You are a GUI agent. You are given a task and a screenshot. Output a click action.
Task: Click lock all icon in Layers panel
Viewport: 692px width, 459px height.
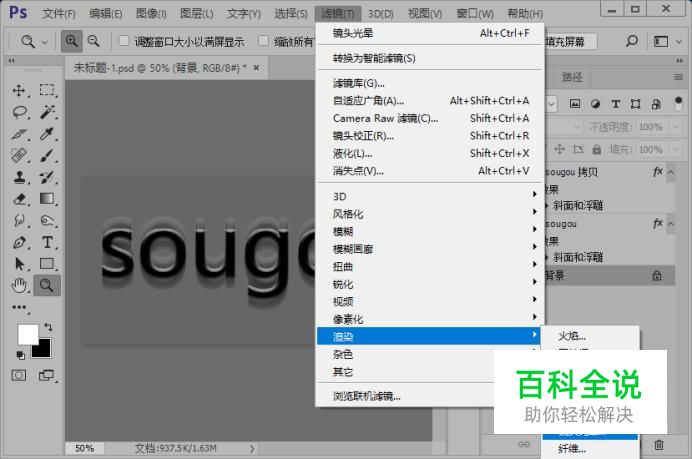597,150
